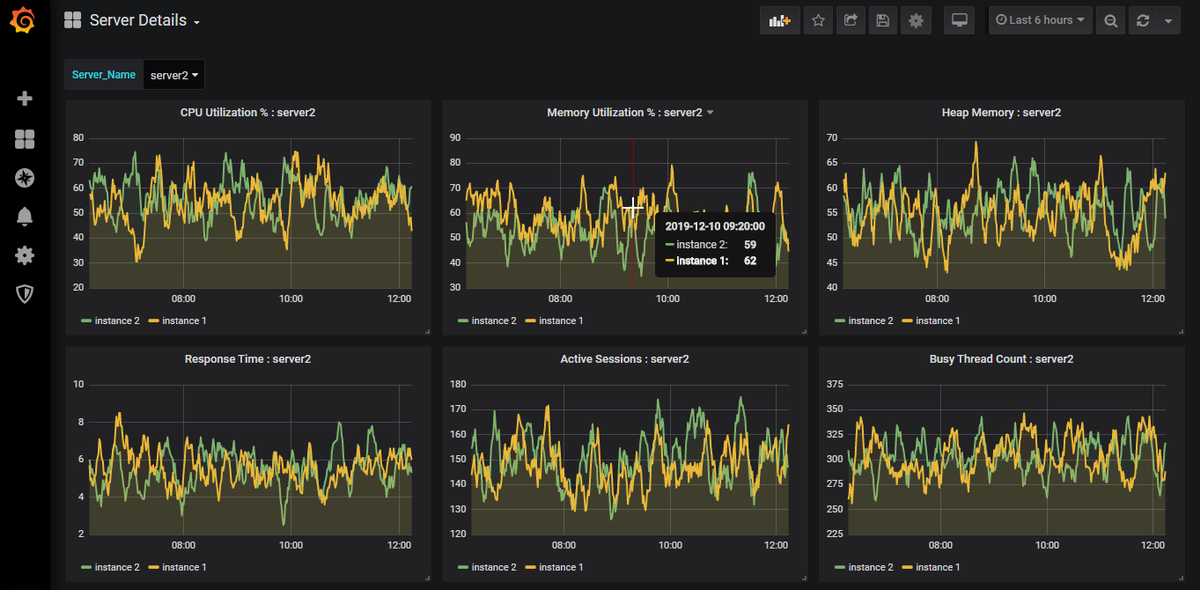Star this dashboard as favorite
This screenshot has height=590, width=1200.
(818, 20)
